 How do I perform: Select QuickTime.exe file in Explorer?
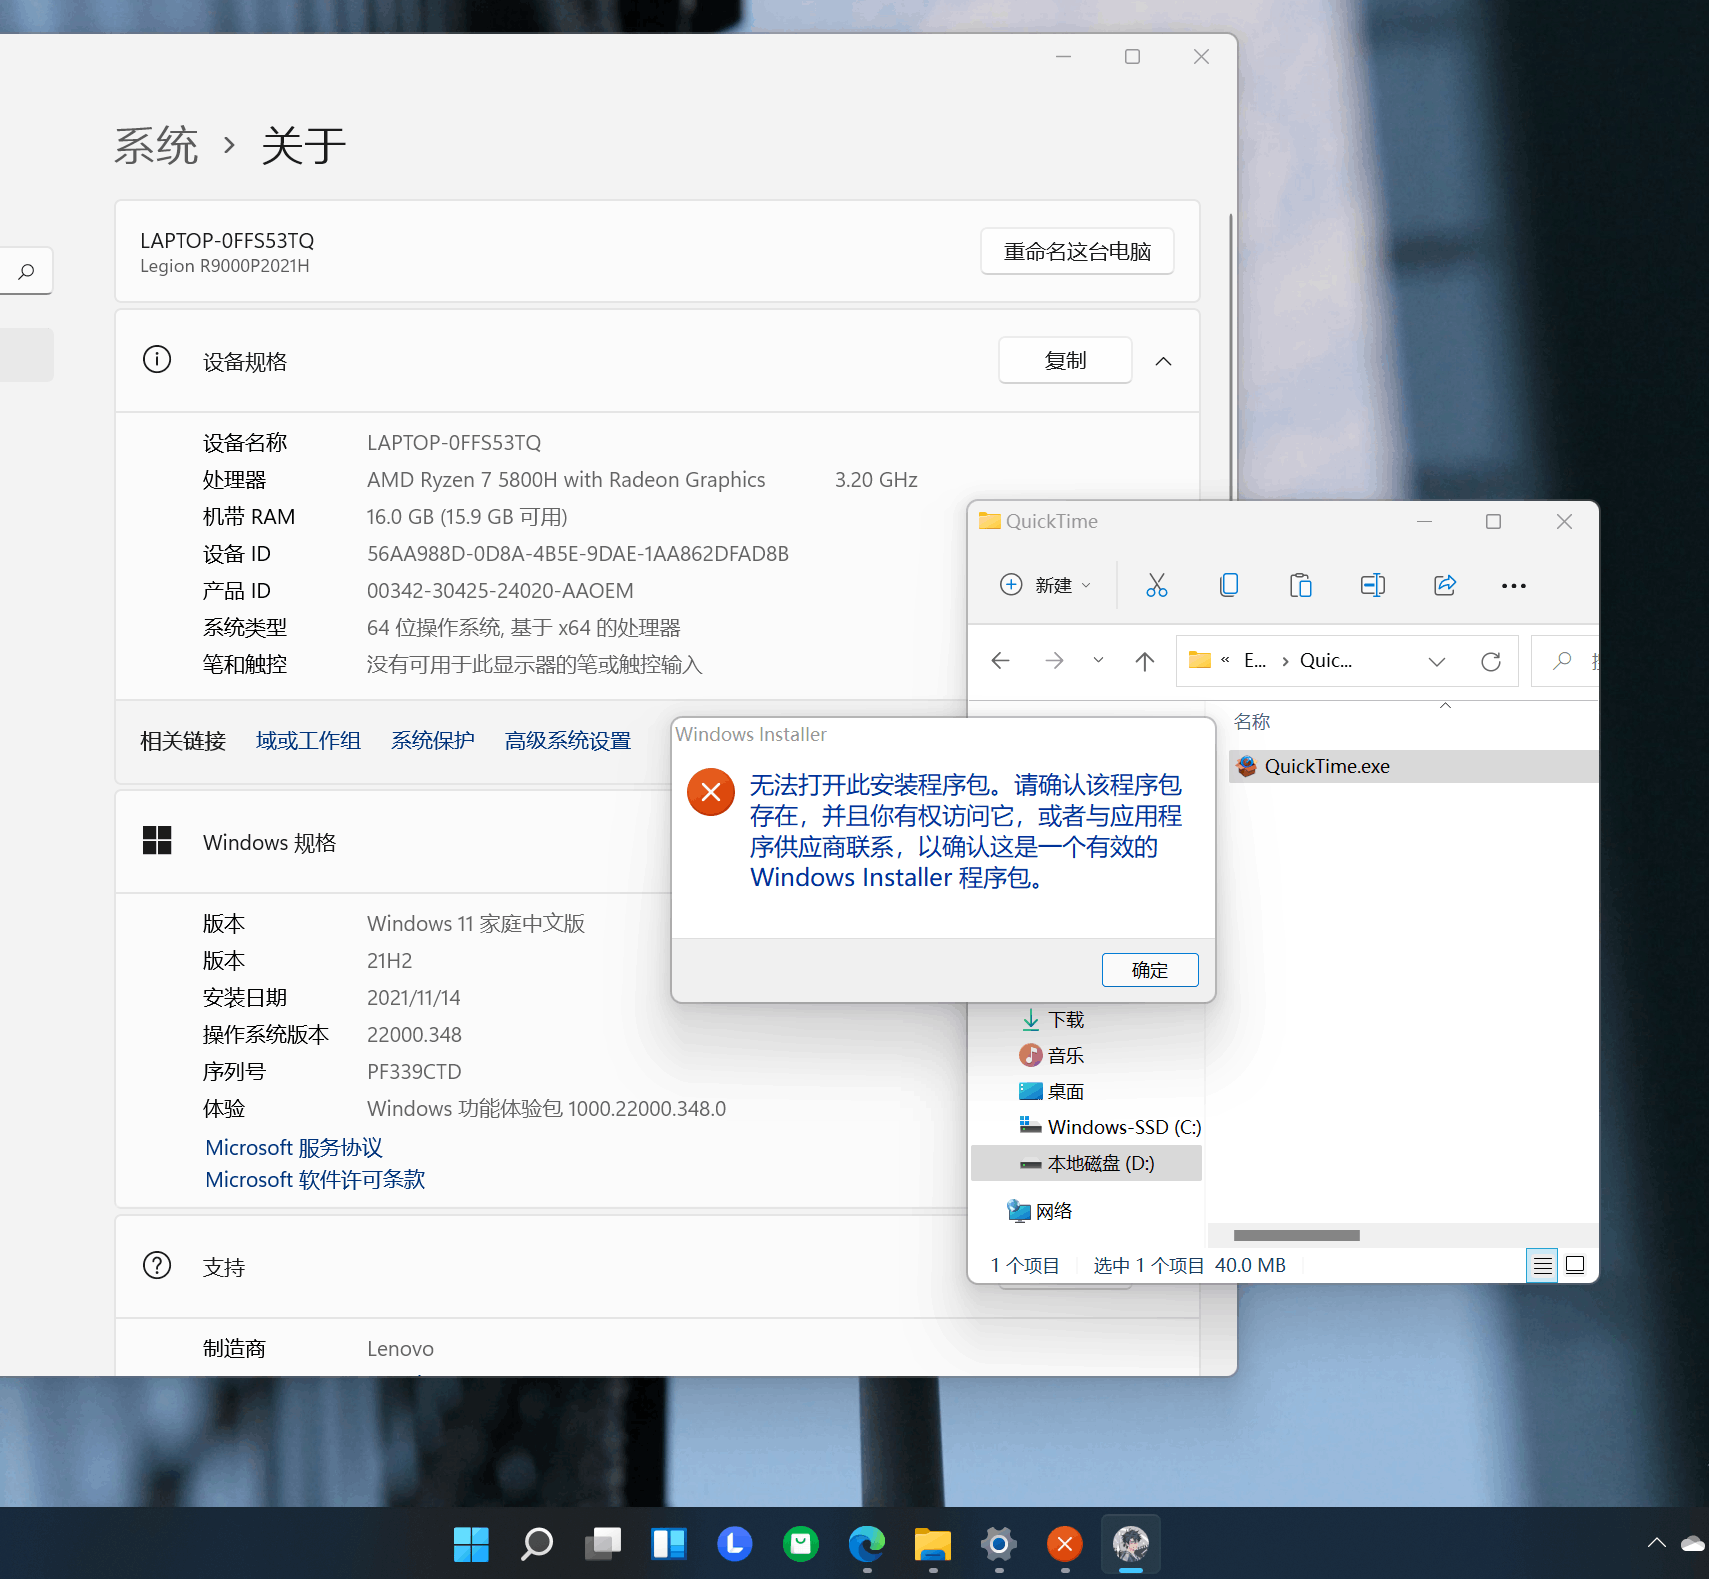pos(1413,766)
